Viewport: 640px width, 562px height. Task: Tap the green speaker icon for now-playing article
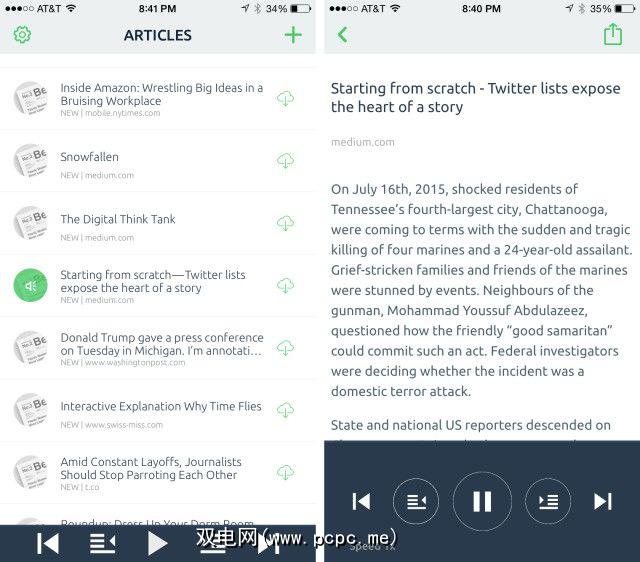click(x=31, y=285)
